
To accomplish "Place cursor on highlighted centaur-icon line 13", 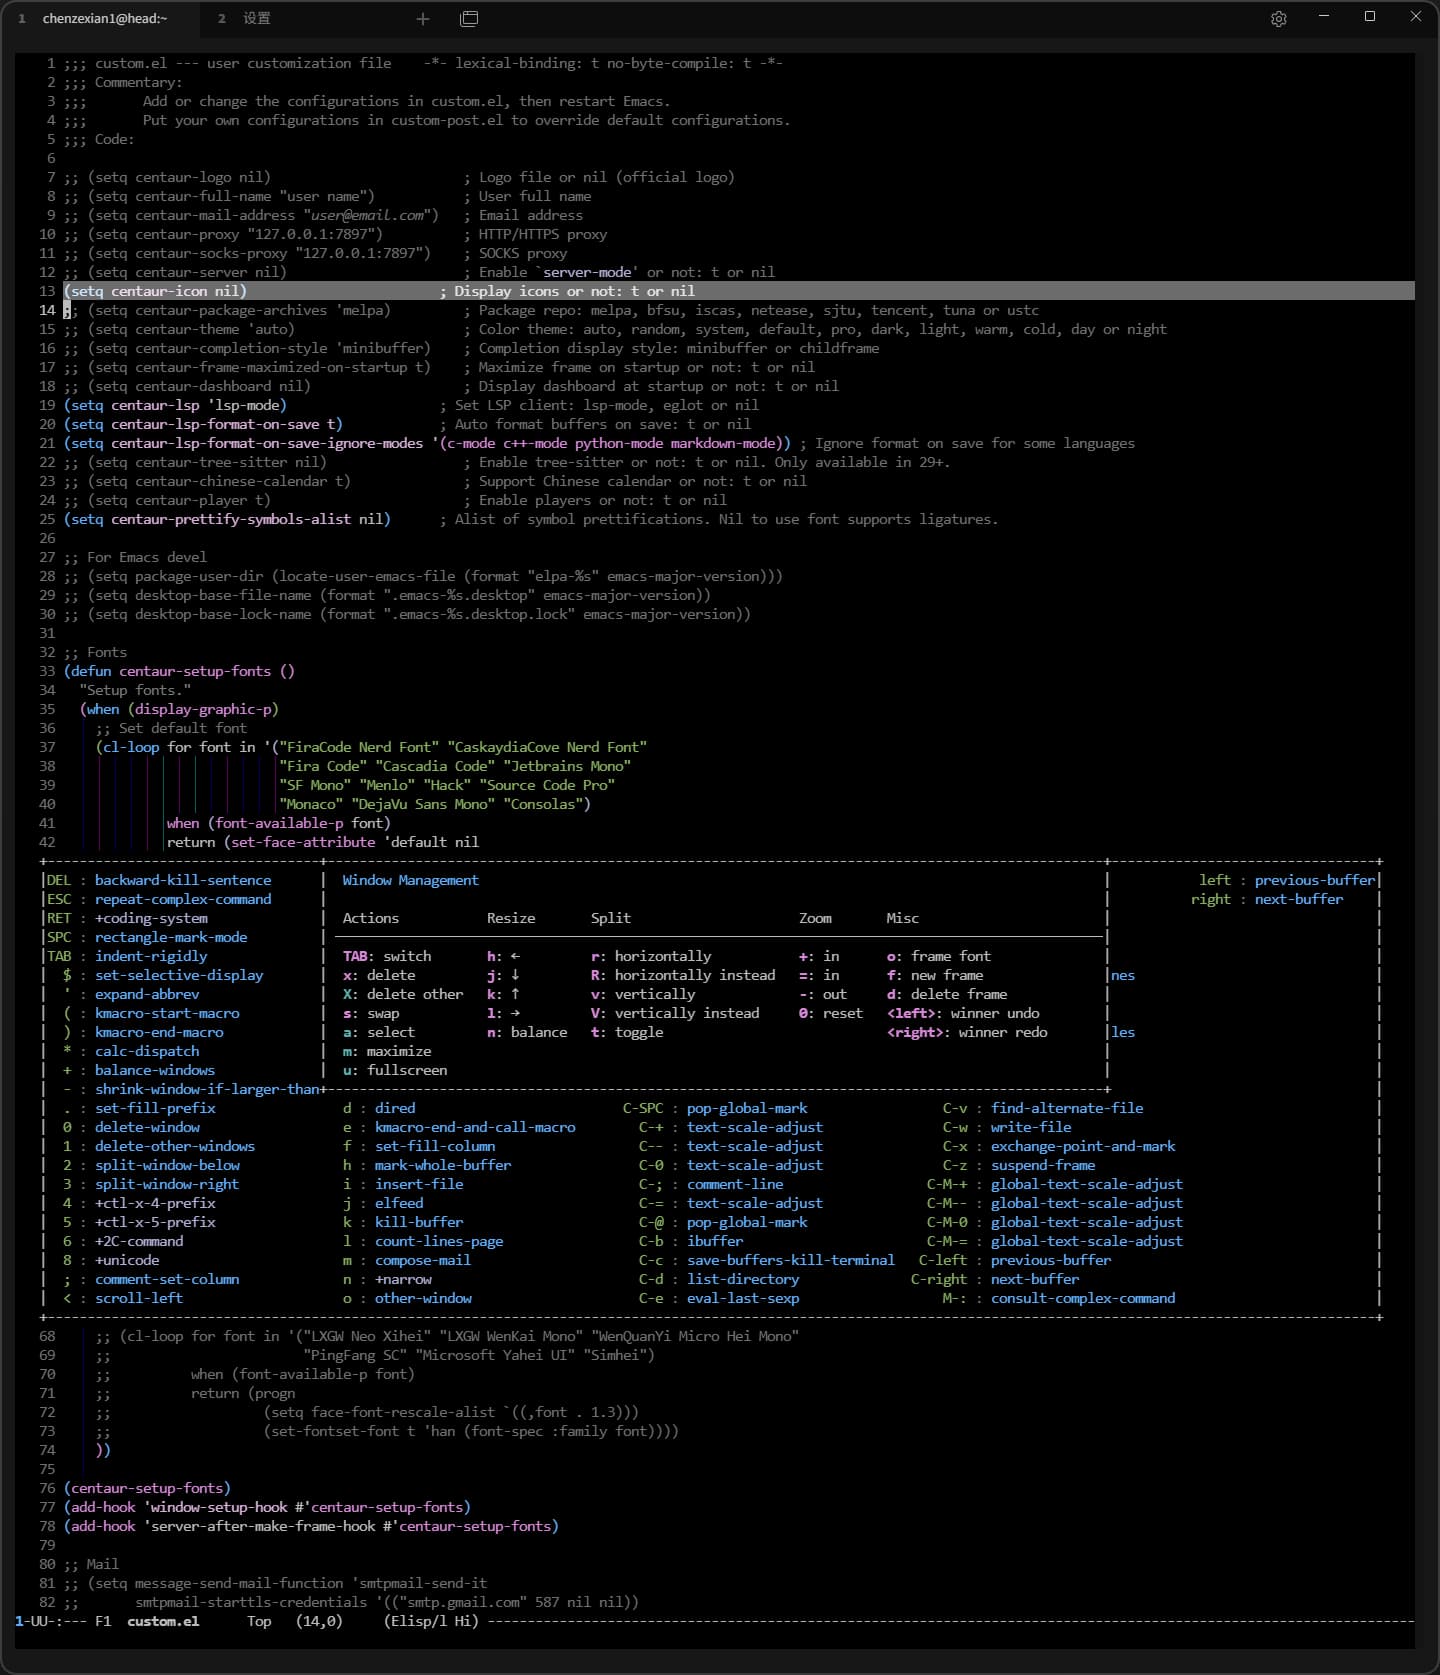I will click(x=155, y=291).
